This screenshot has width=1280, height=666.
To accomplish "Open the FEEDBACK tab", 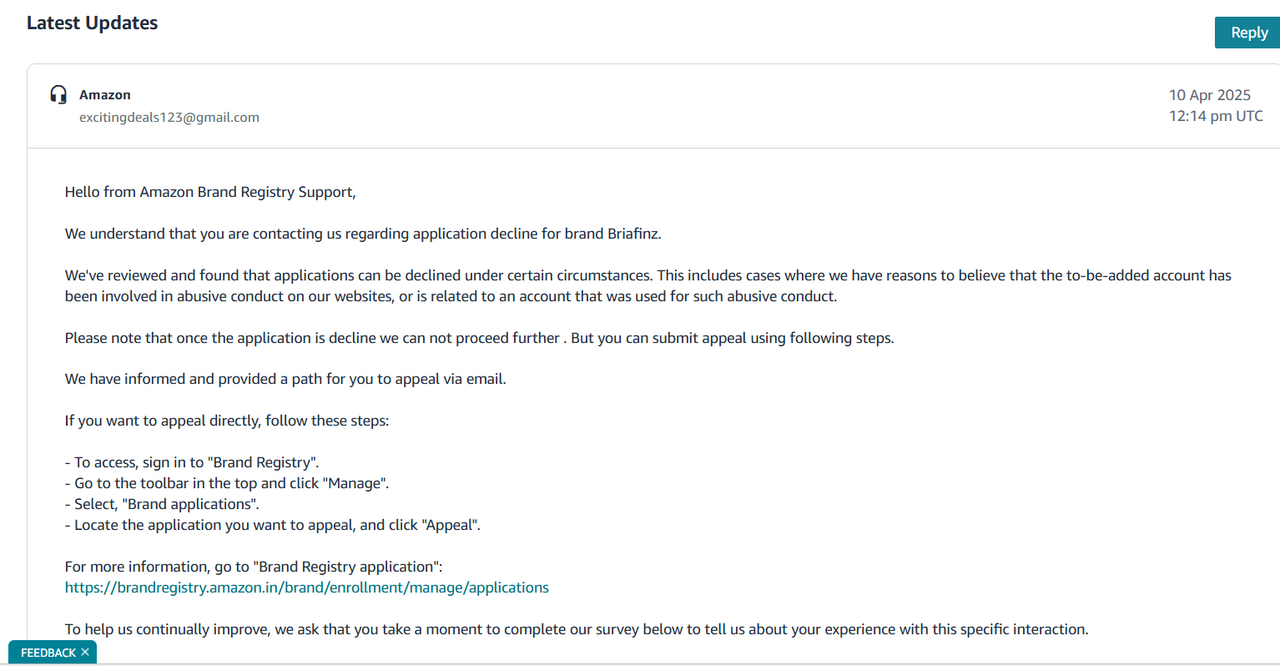I will point(48,653).
